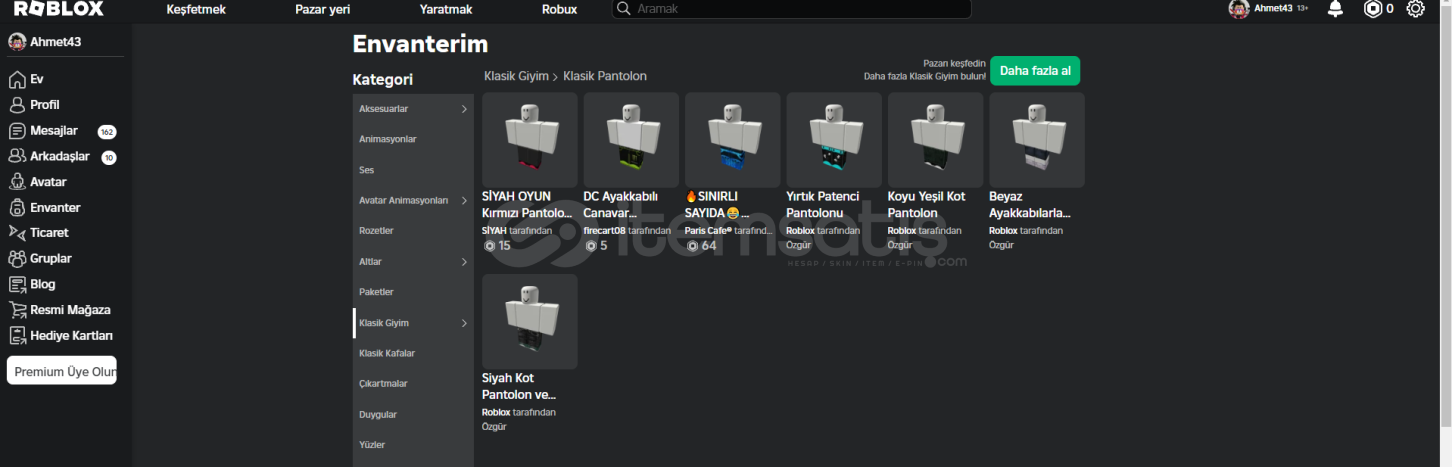Open the Robux balance icon
This screenshot has height=467, width=1452.
tap(1373, 9)
